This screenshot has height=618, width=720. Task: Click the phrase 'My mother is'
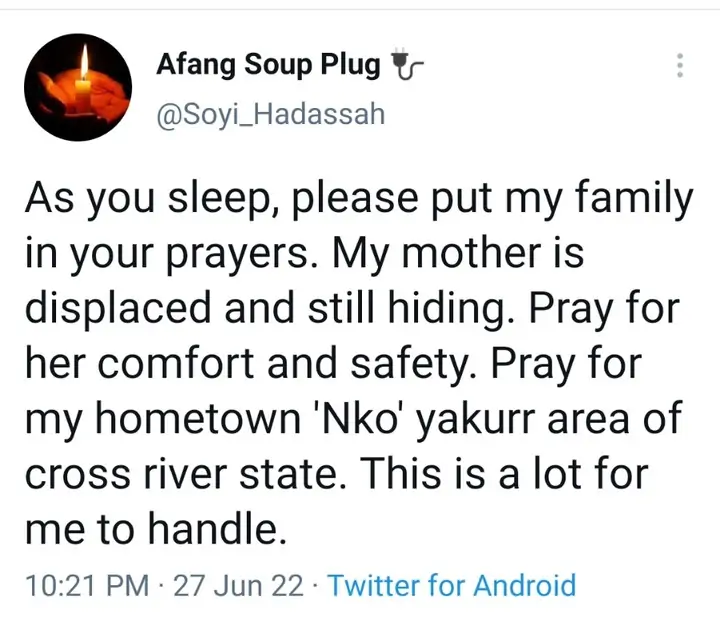[470, 253]
